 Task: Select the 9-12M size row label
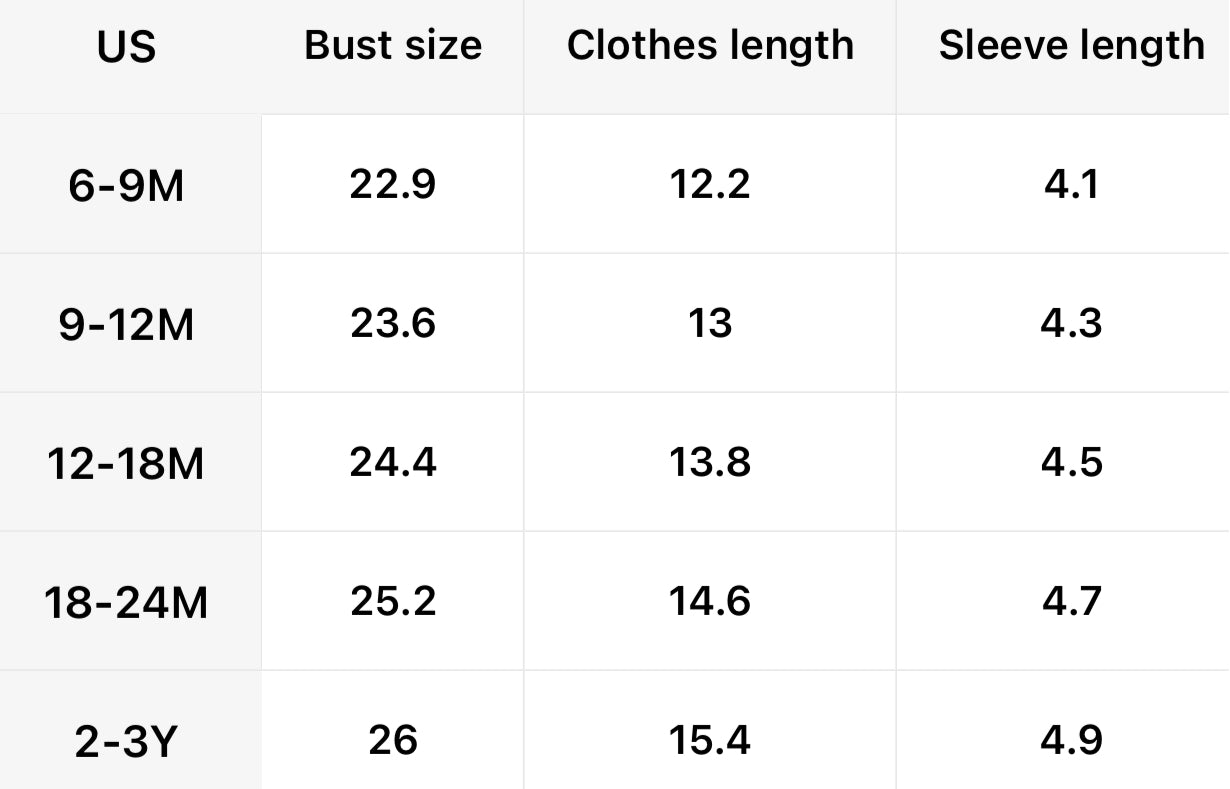[x=127, y=324]
